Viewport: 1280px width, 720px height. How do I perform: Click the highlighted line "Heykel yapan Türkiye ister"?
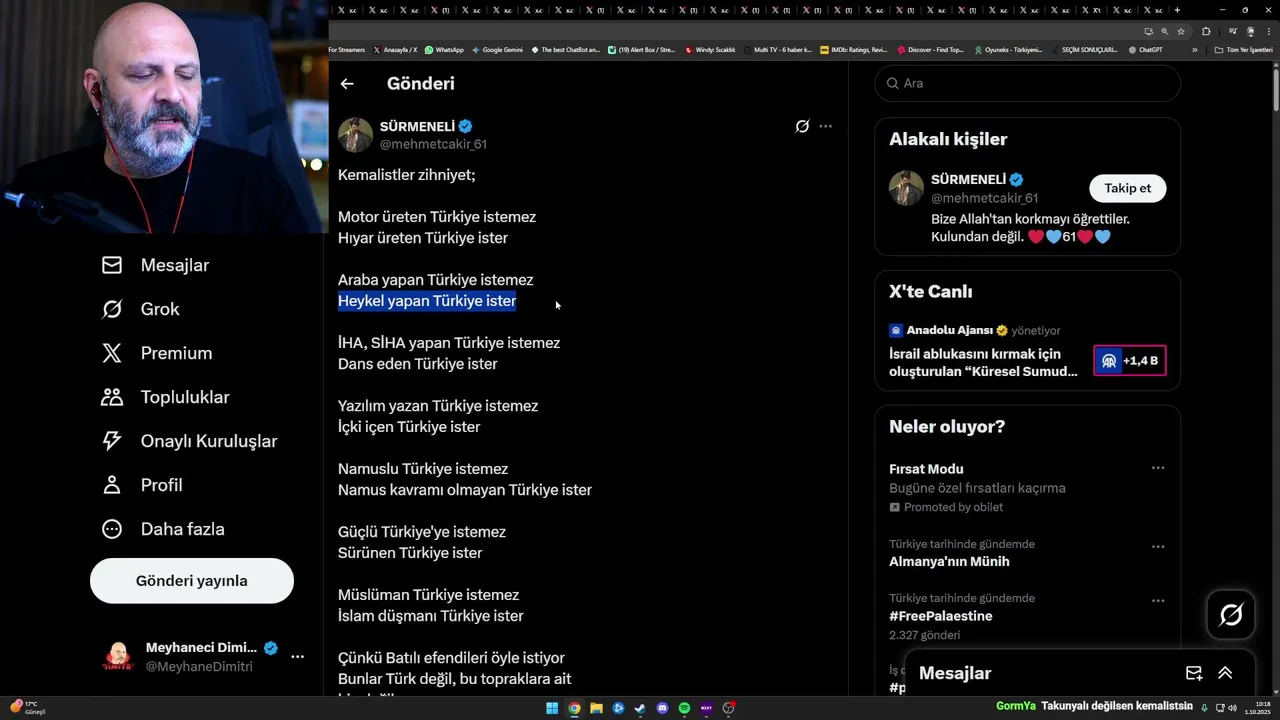(x=427, y=301)
